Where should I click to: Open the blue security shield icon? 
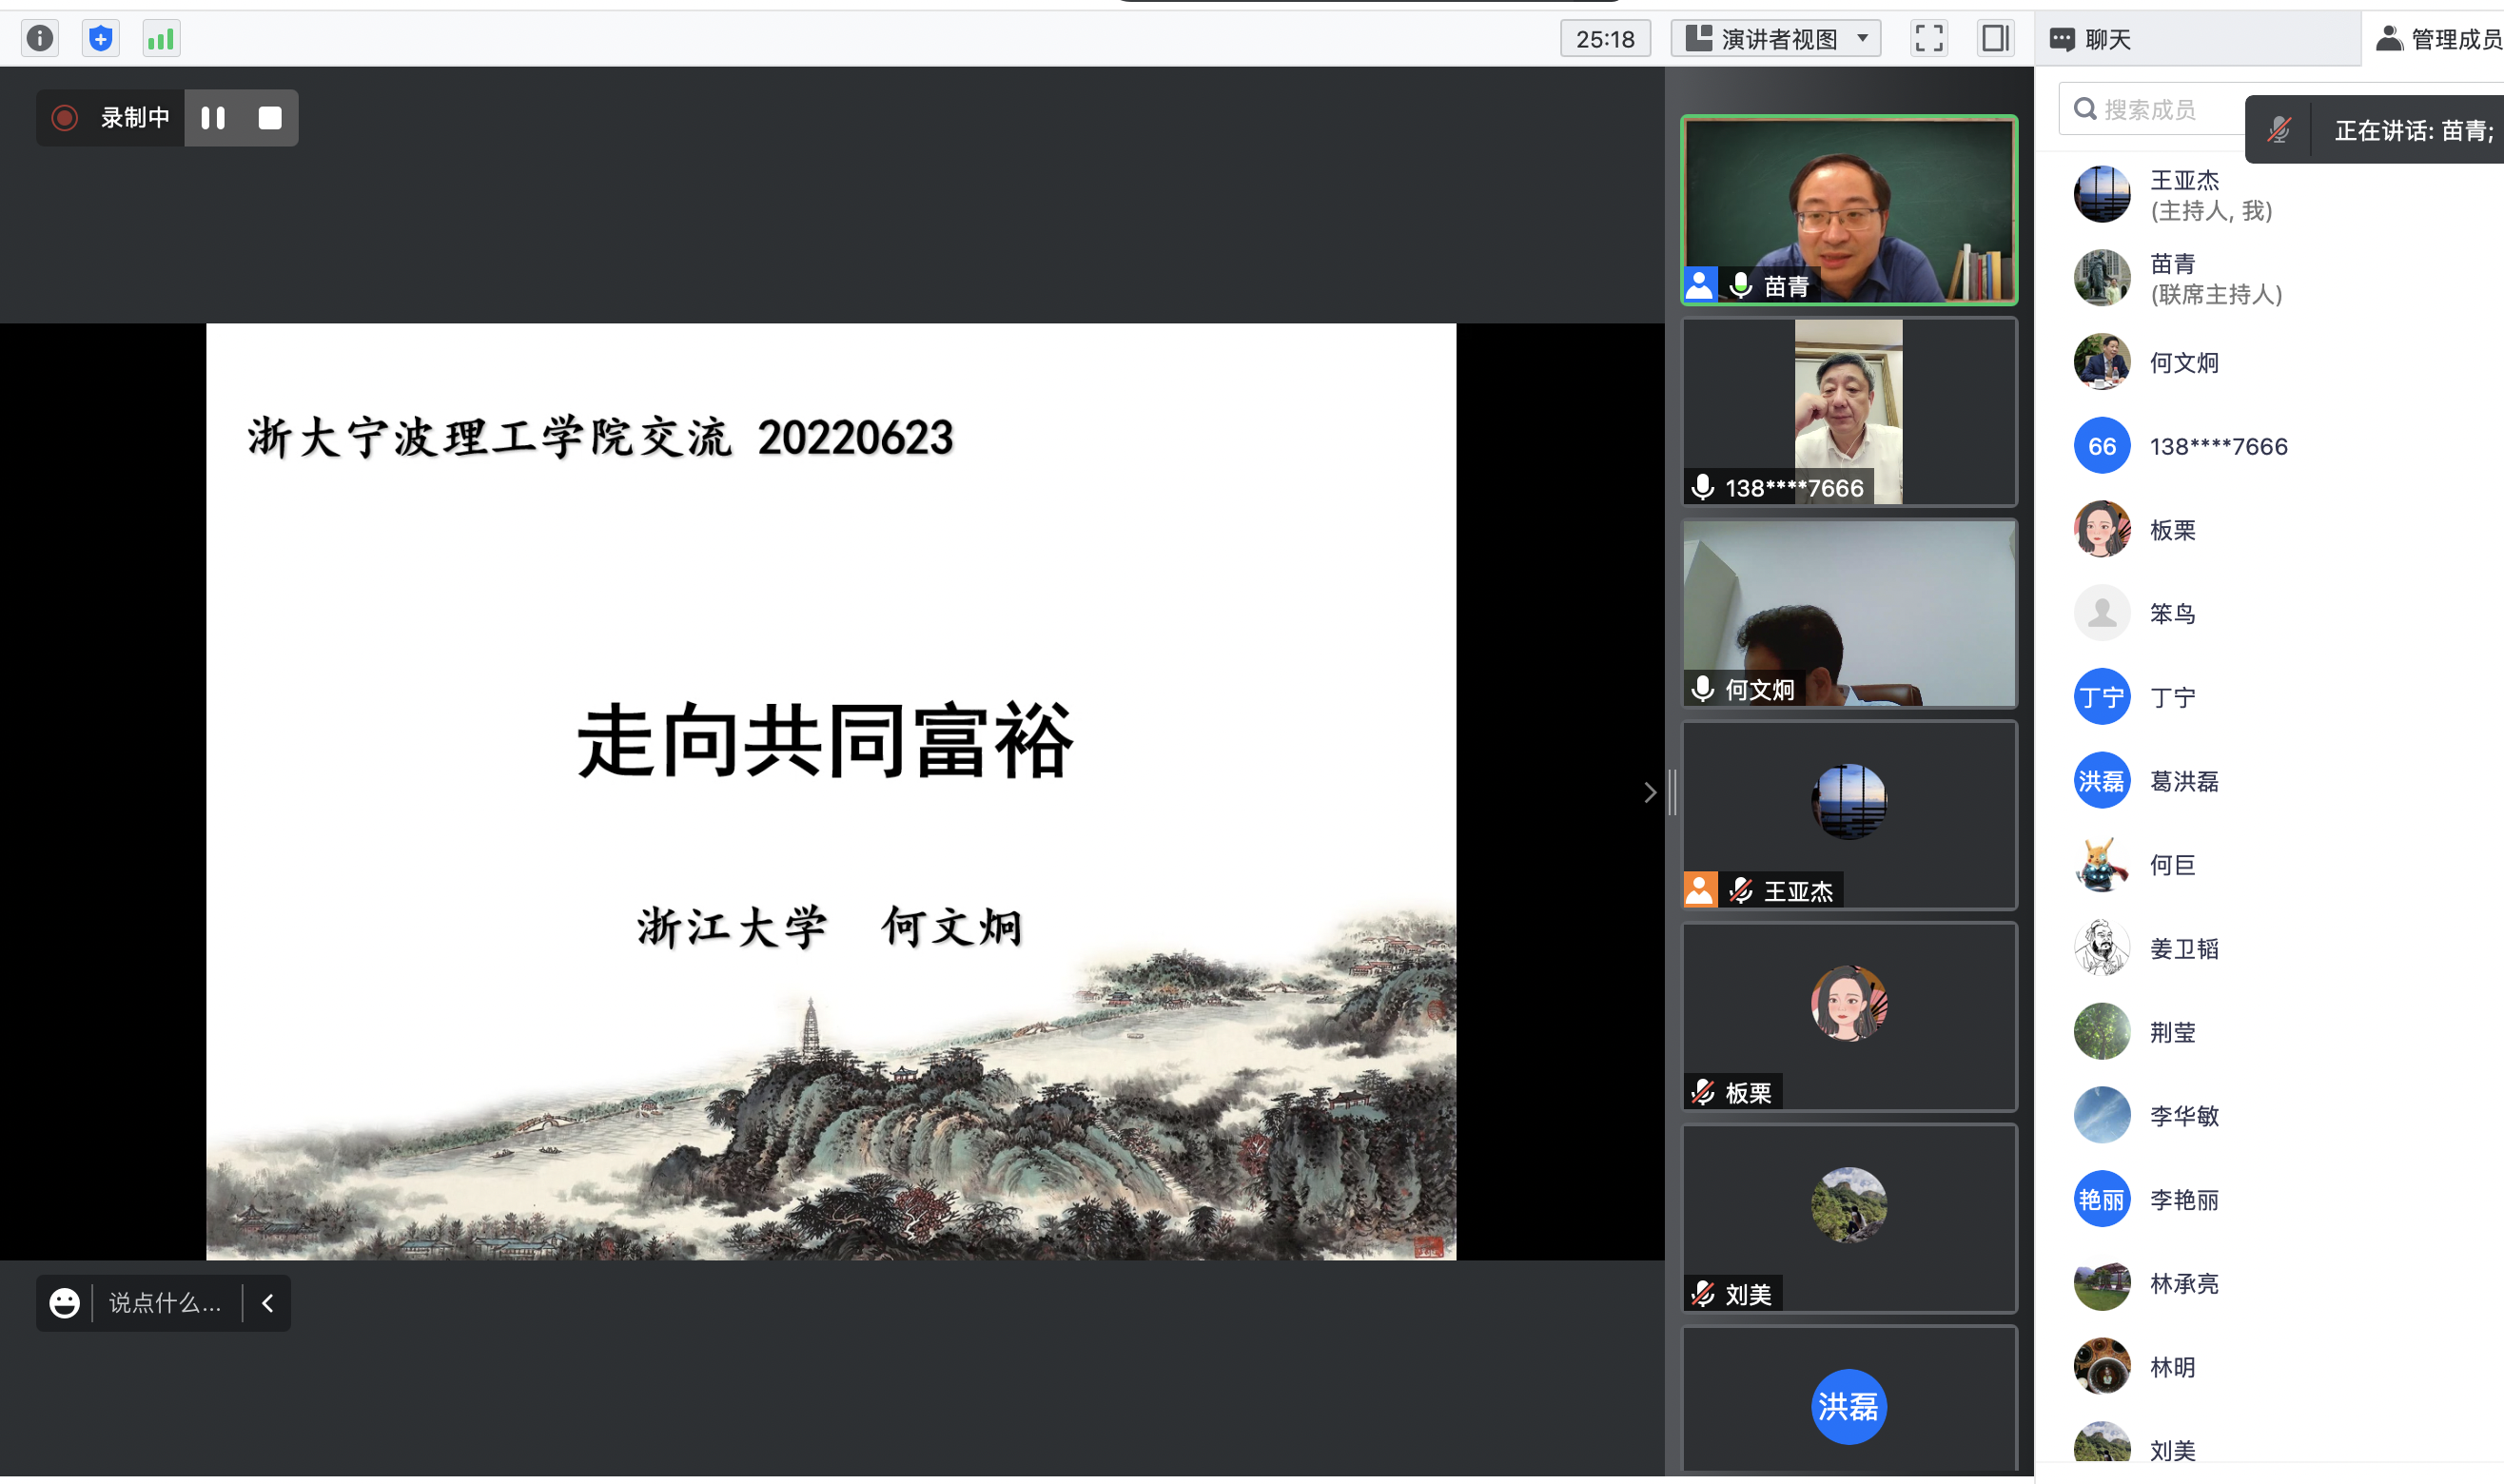point(100,39)
